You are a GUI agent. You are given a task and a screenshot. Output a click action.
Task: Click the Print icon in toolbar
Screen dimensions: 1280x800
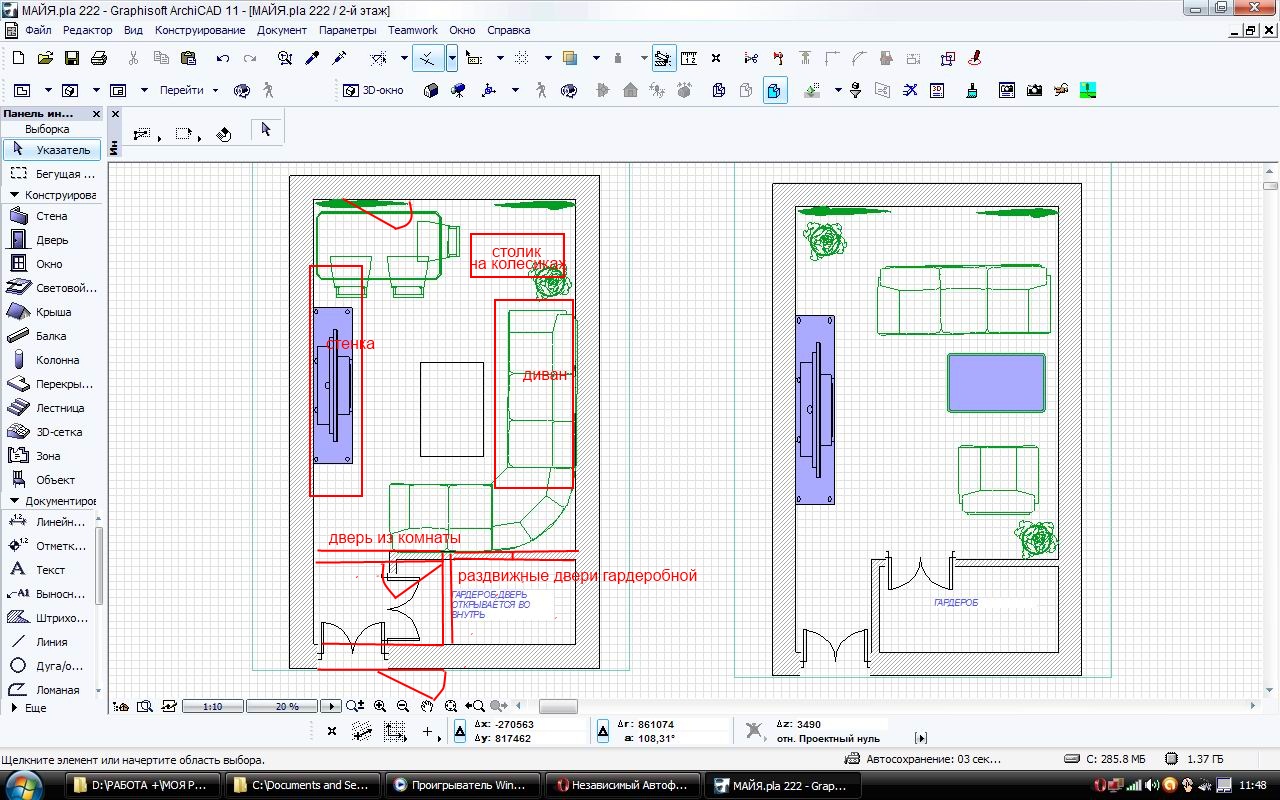click(99, 59)
